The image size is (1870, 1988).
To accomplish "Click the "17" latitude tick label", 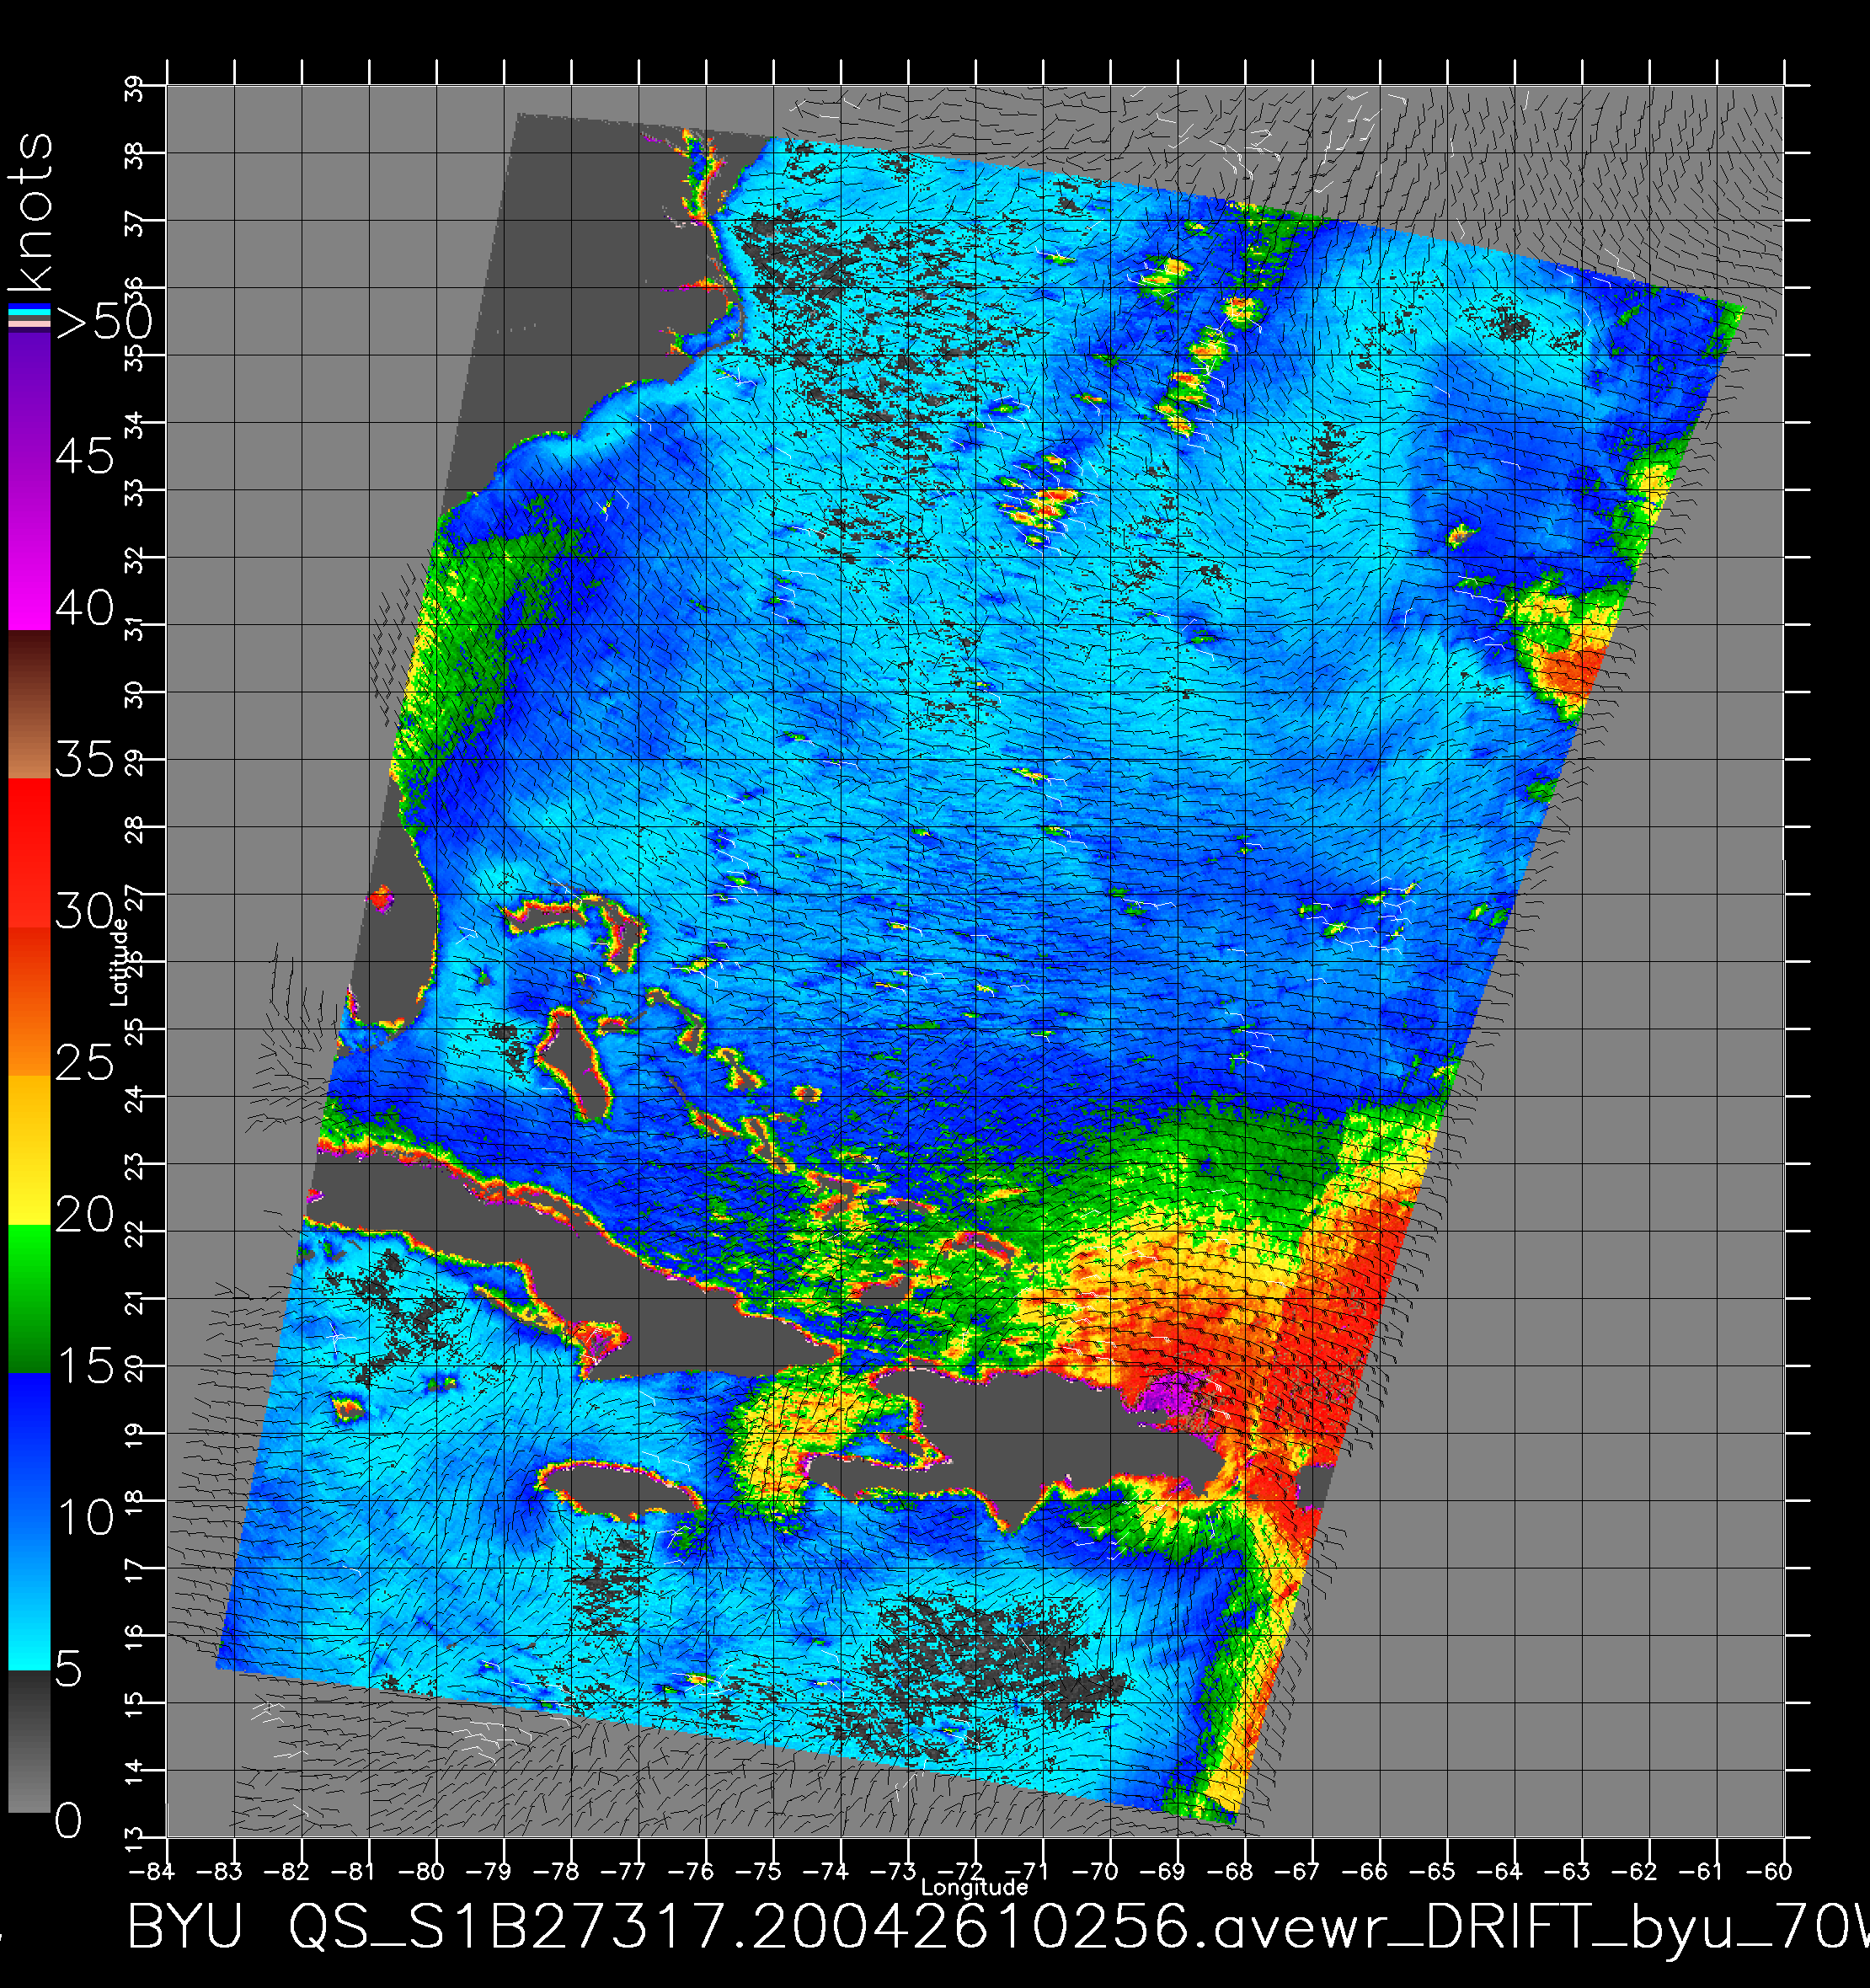I will (134, 1572).
